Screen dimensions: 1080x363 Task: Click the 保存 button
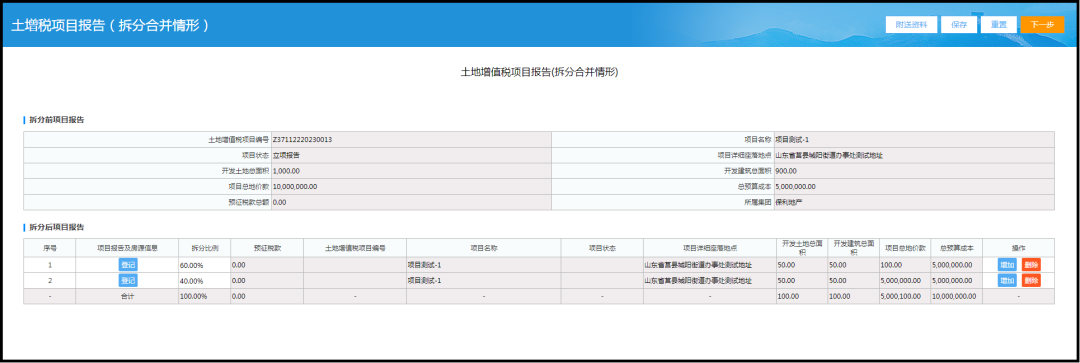point(959,25)
